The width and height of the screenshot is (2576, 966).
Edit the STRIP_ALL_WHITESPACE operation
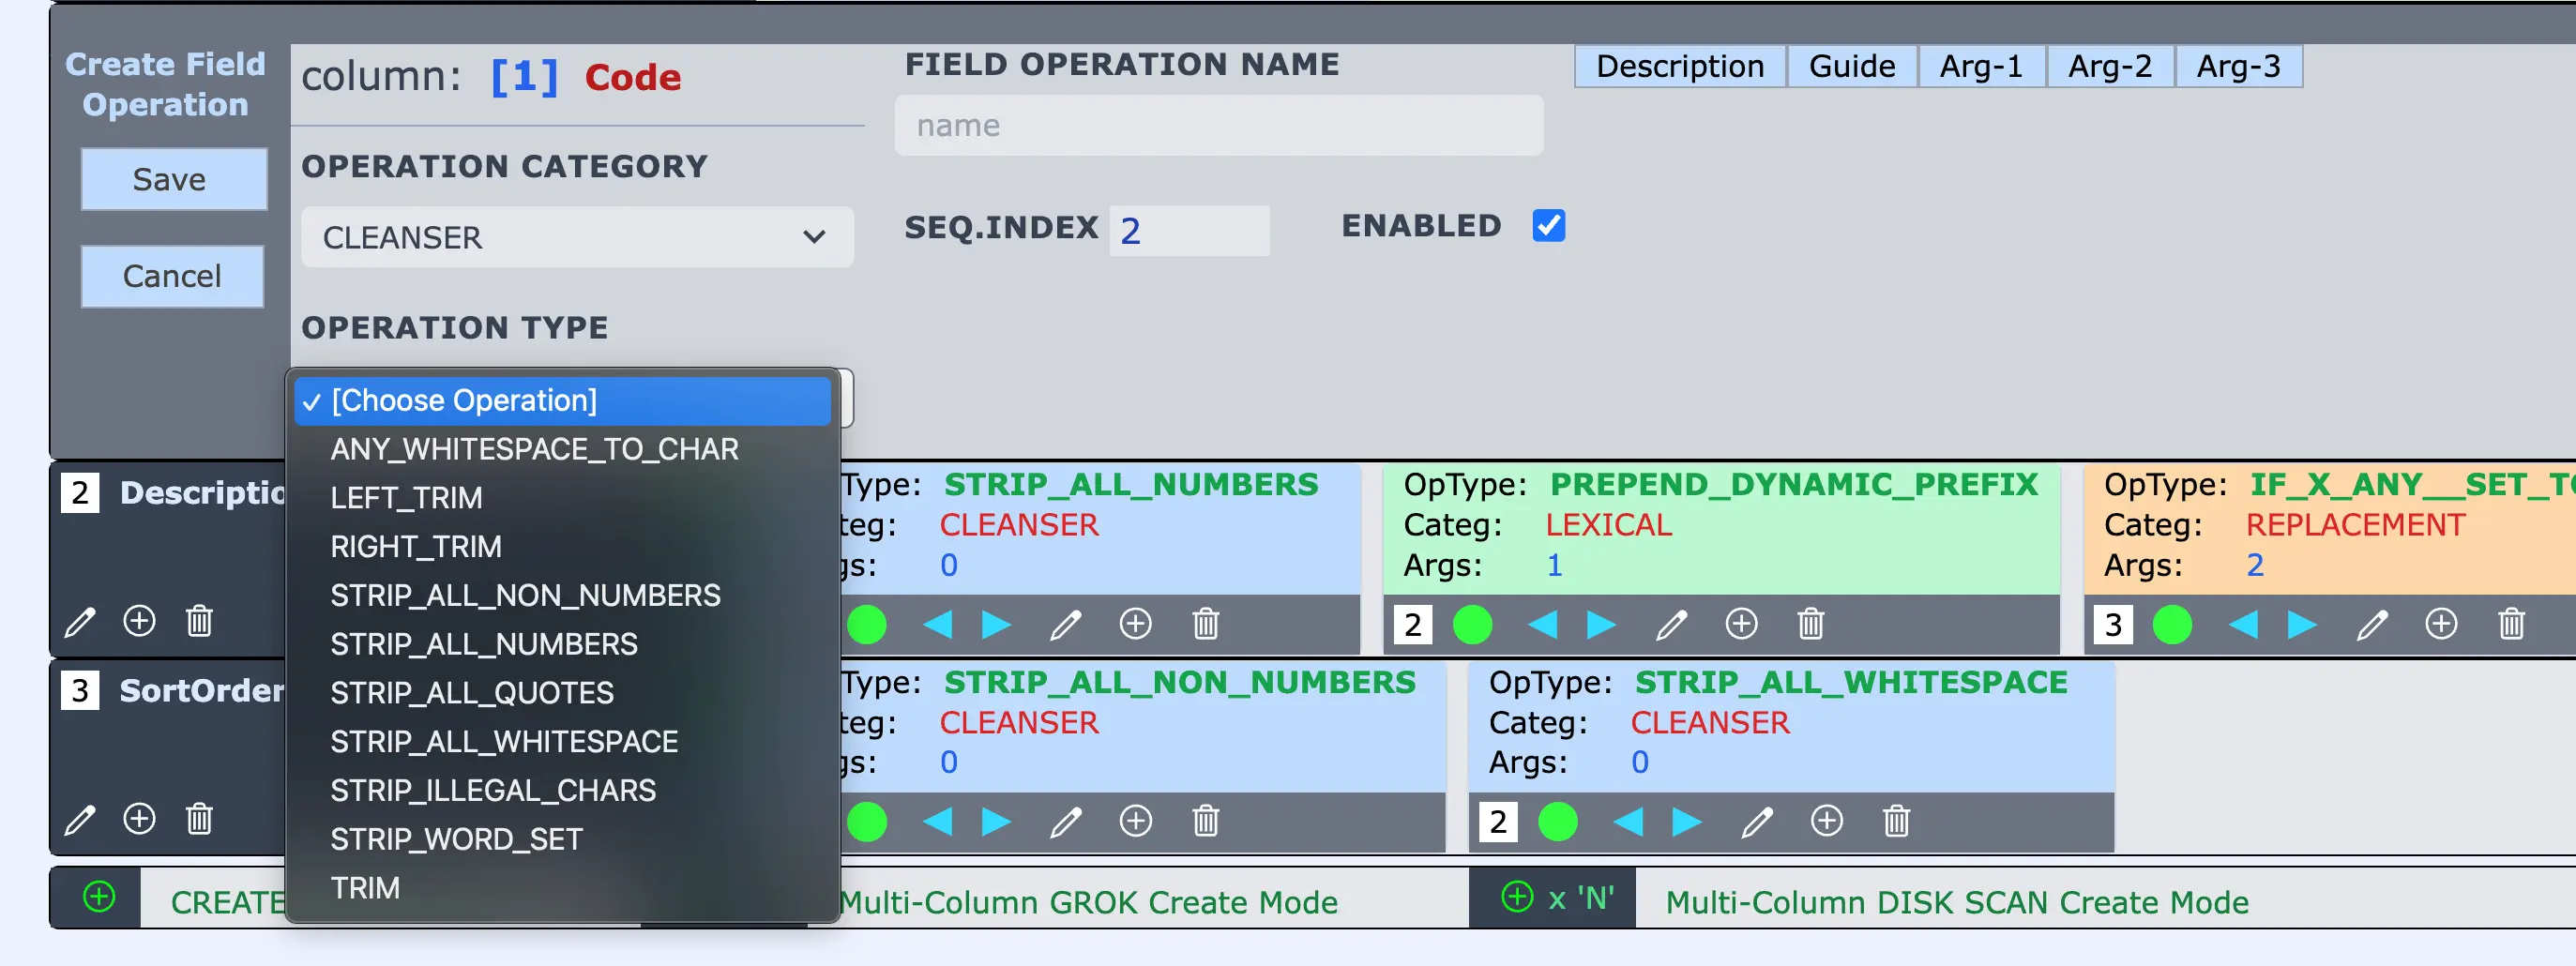click(1757, 822)
